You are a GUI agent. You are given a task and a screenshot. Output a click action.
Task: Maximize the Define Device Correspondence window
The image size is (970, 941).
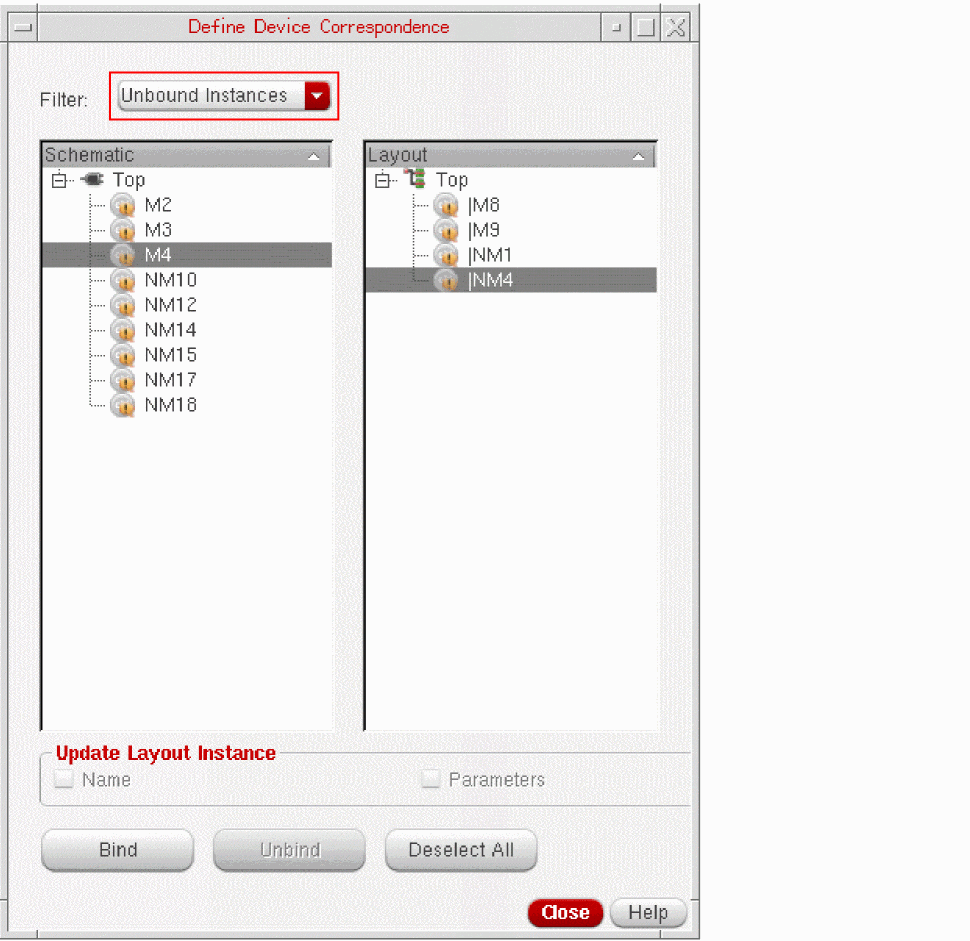(646, 27)
